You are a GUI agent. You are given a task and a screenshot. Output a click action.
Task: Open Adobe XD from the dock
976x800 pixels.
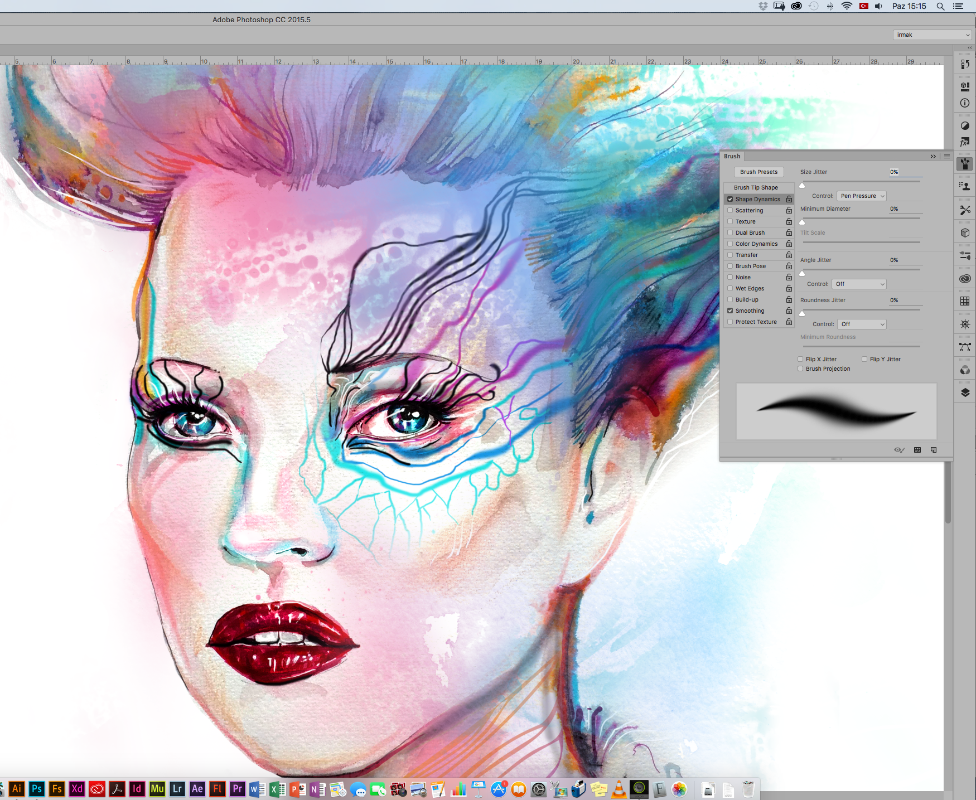coord(77,789)
